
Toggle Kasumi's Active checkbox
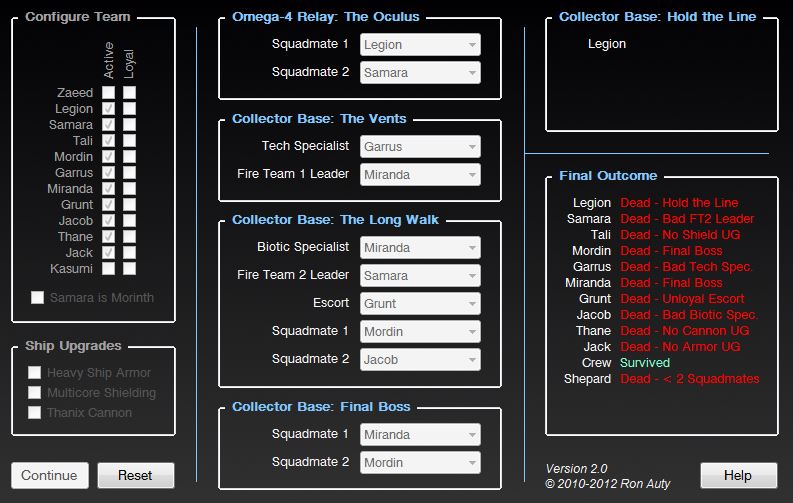coord(108,268)
